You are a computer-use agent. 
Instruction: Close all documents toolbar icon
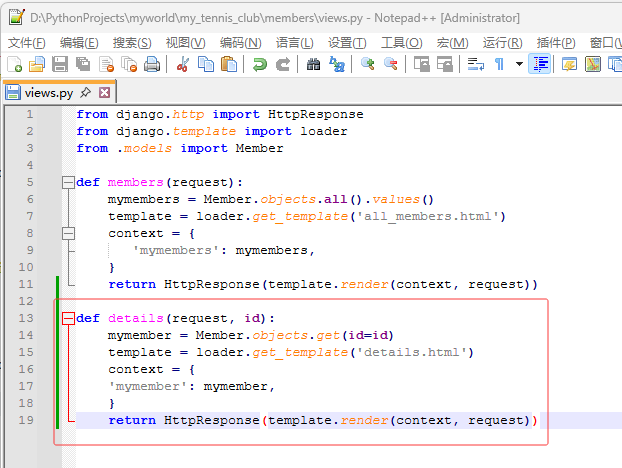click(129, 64)
